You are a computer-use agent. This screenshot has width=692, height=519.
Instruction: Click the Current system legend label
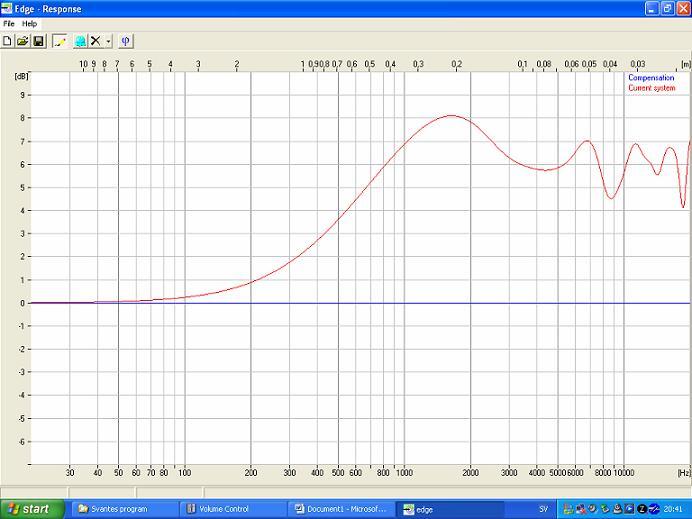pyautogui.click(x=651, y=88)
